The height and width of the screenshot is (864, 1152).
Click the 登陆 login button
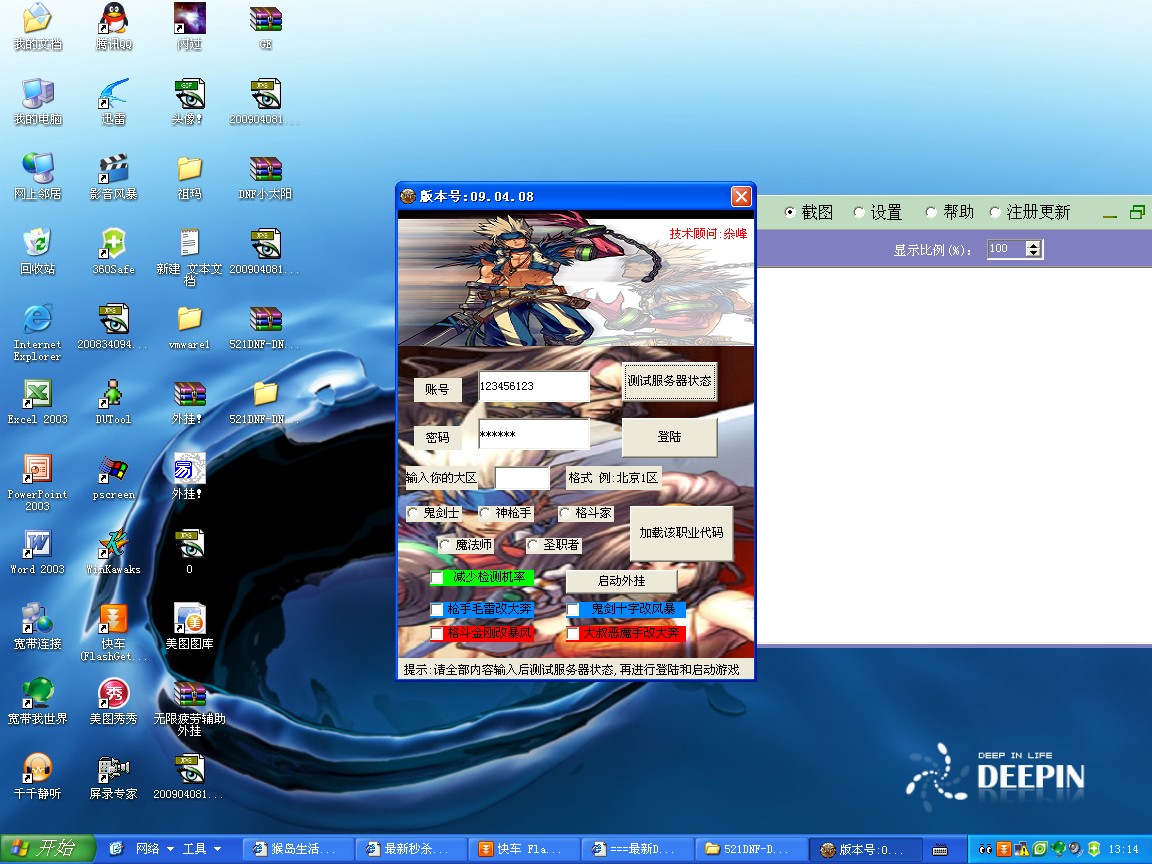coord(669,437)
